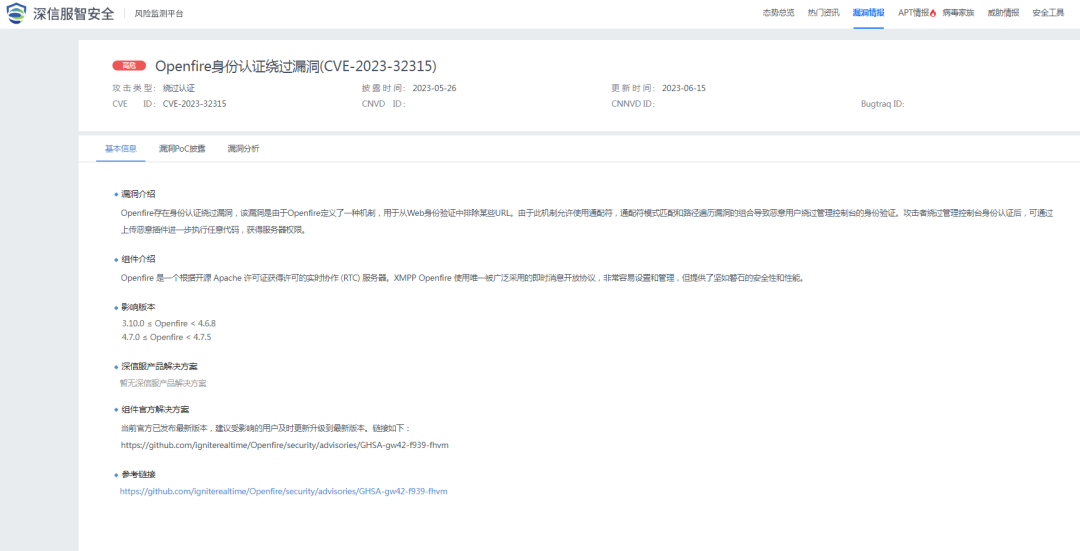This screenshot has height=551, width=1080.
Task: Click version range 4.7.0 ≤ Openfire < 4.7.5
Action: click(167, 337)
